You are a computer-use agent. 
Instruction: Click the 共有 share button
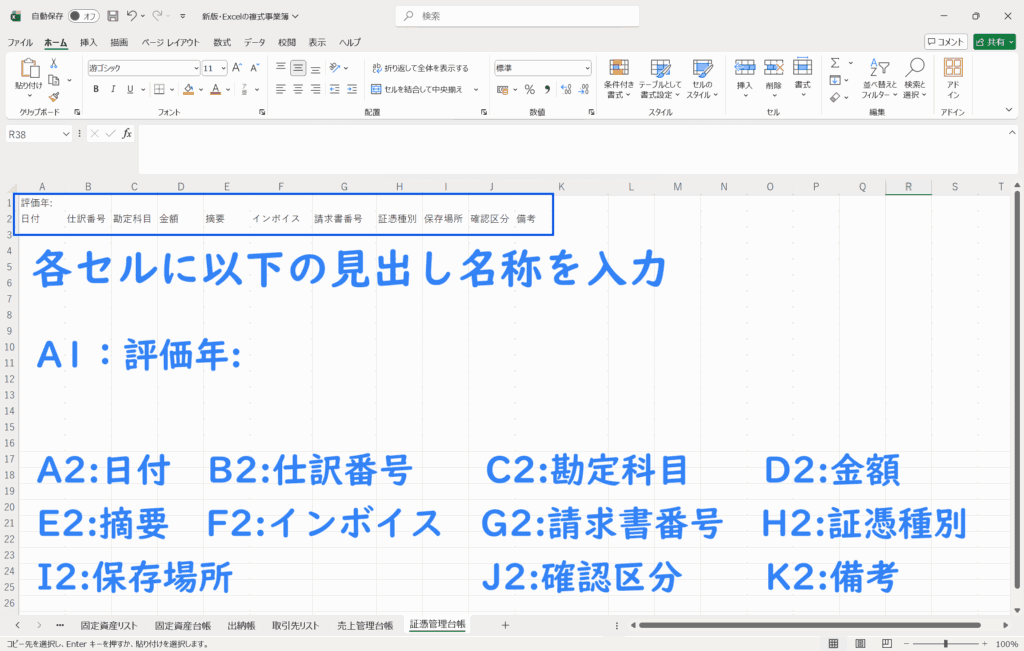click(993, 42)
